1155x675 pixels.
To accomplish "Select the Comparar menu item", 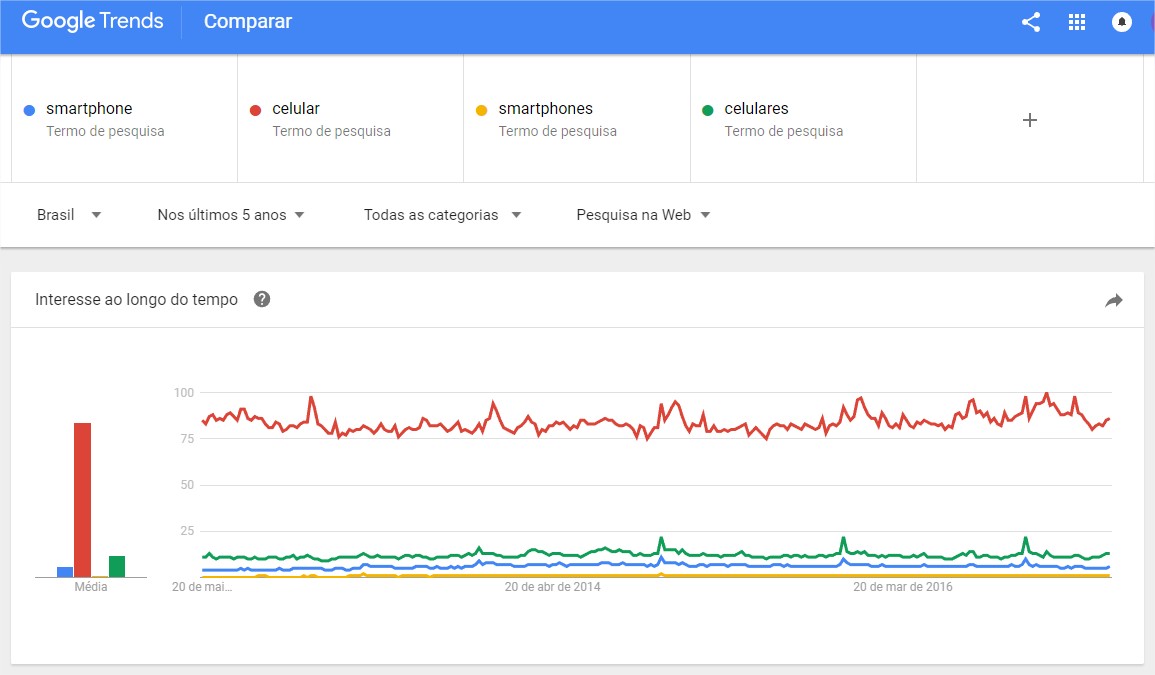I will click(x=247, y=21).
